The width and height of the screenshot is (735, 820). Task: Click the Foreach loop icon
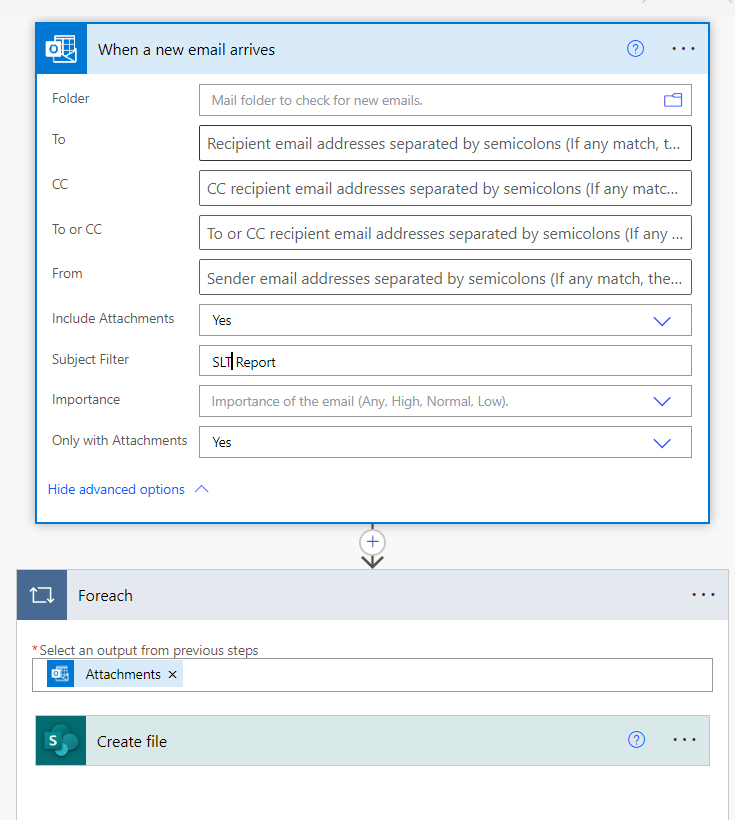(x=42, y=595)
